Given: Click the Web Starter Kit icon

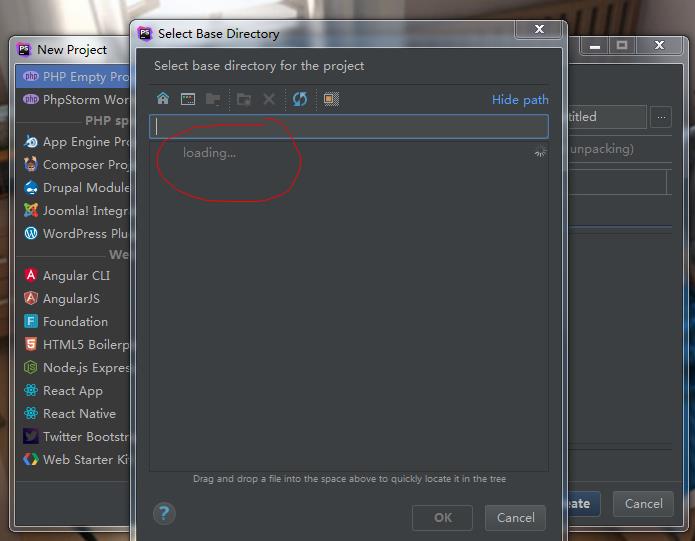Looking at the screenshot, I should click(31, 459).
